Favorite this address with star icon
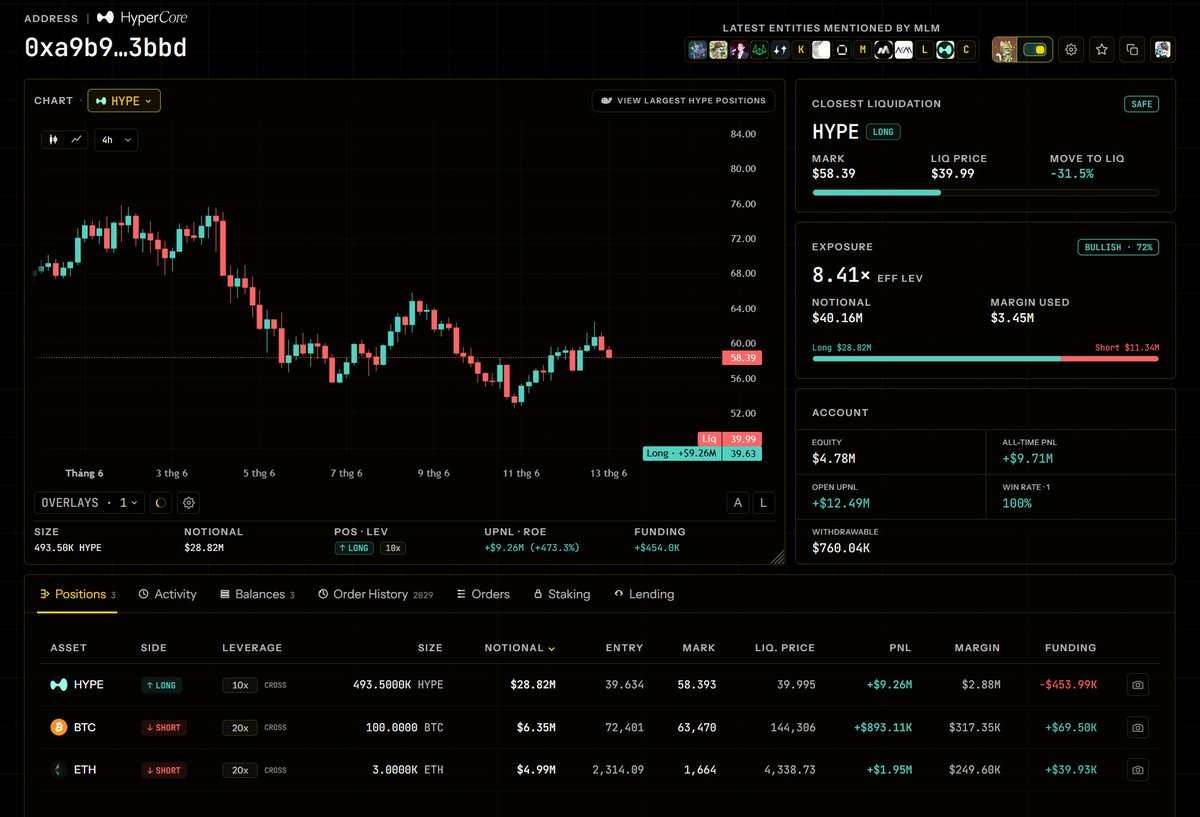The image size is (1200, 817). pyautogui.click(x=1102, y=49)
